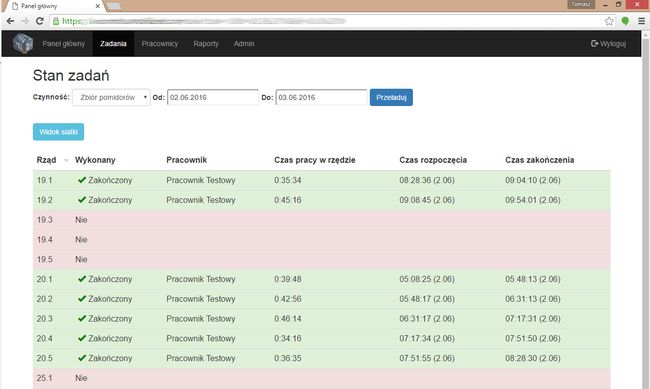Click Pracownik Testowy in row 20.3

(201, 318)
